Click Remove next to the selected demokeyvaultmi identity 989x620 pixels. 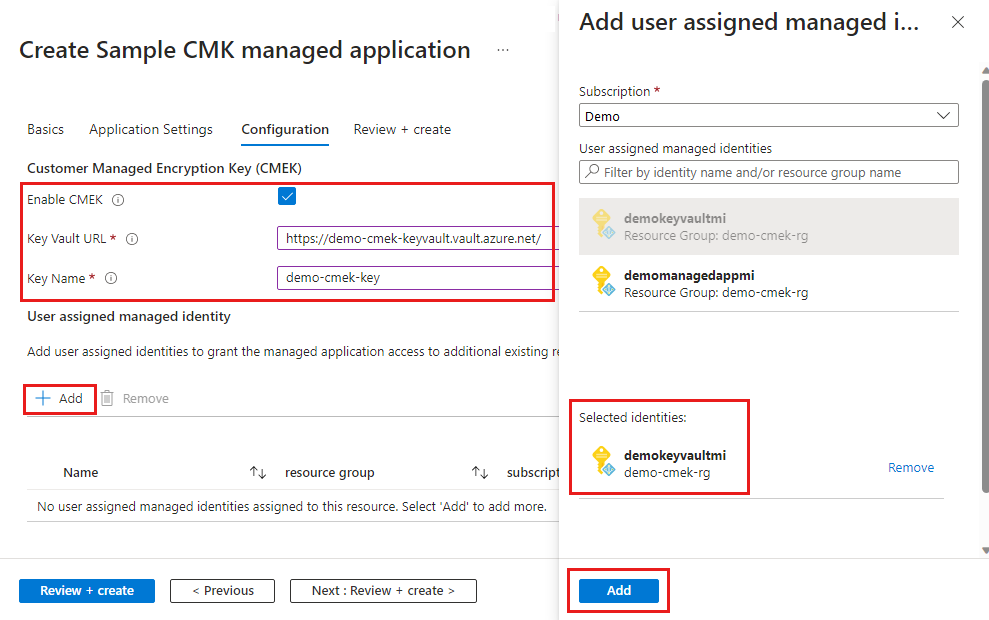pos(910,467)
